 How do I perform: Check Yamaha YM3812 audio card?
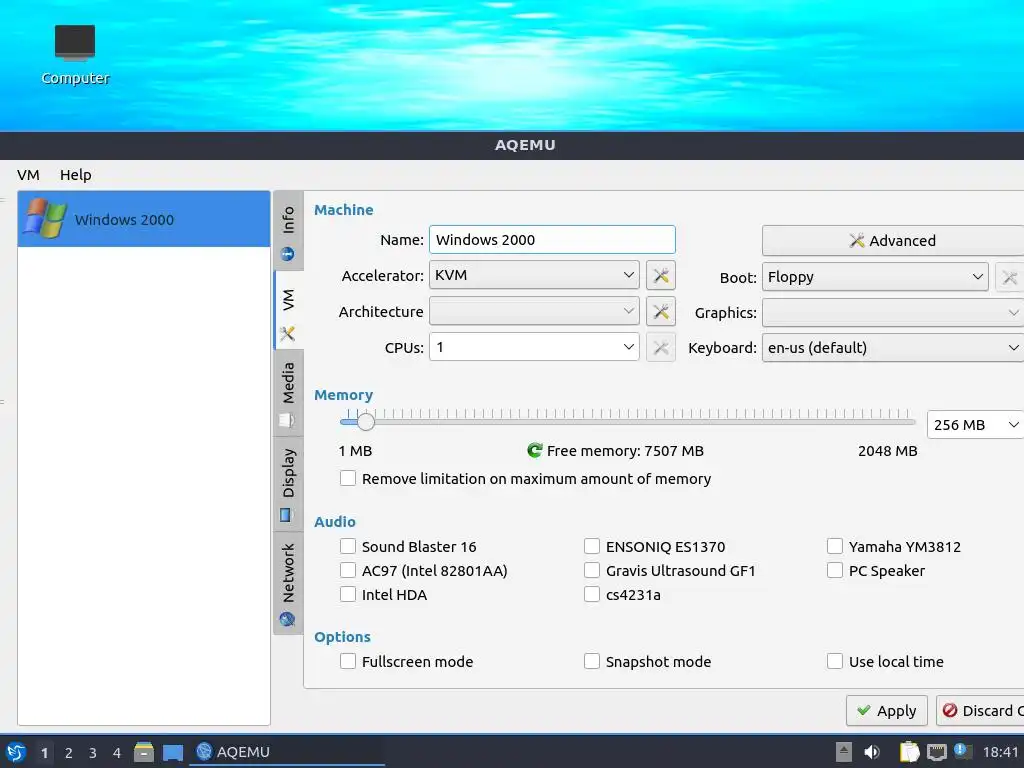835,547
